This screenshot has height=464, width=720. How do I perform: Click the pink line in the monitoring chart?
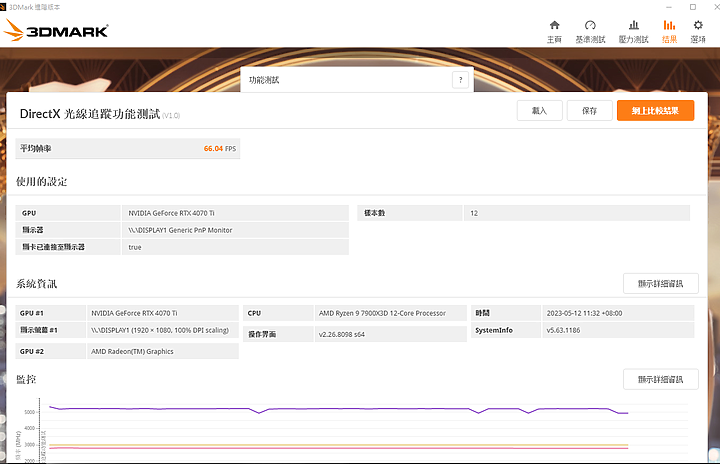tap(338, 448)
